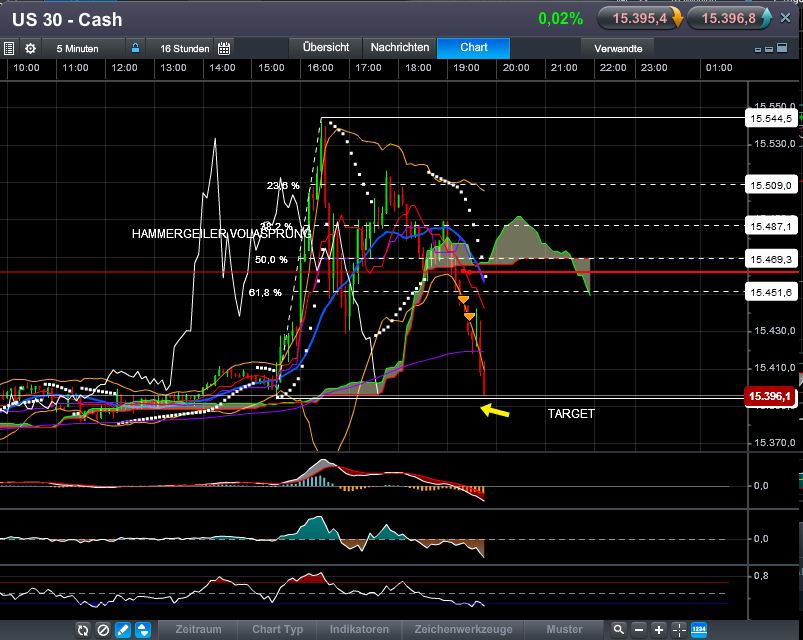Zoom out with the minus icon

639,629
